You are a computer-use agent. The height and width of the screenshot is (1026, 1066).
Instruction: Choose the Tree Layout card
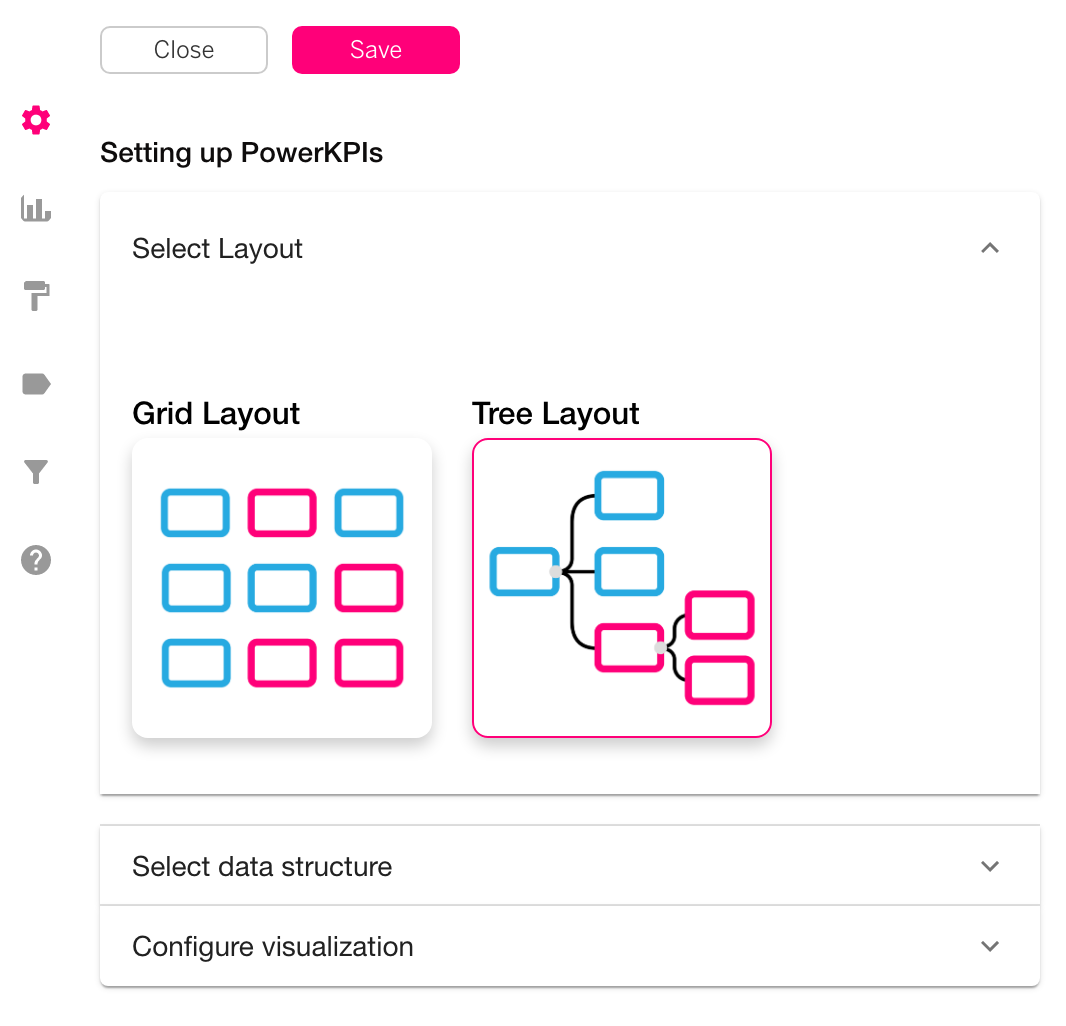click(x=622, y=588)
